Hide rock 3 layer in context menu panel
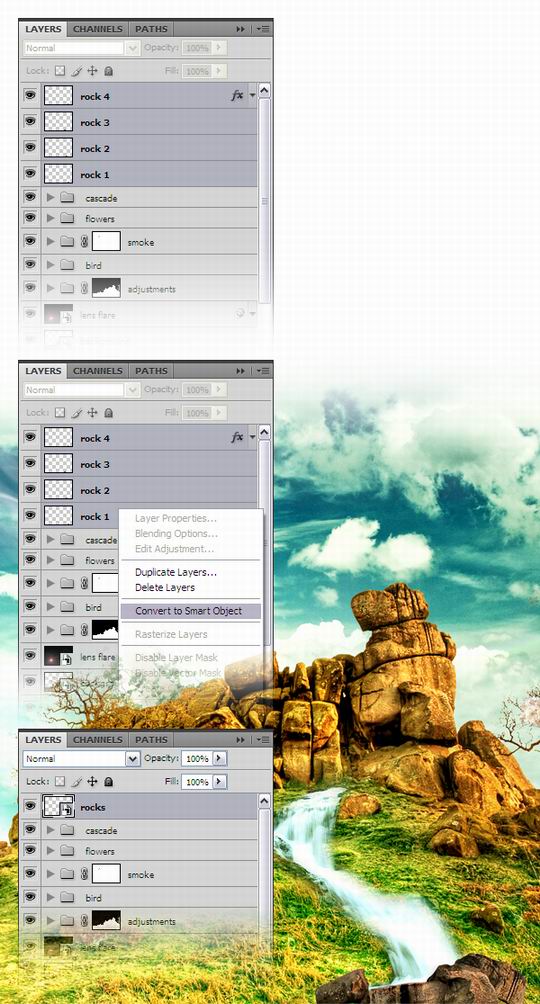 coord(30,464)
